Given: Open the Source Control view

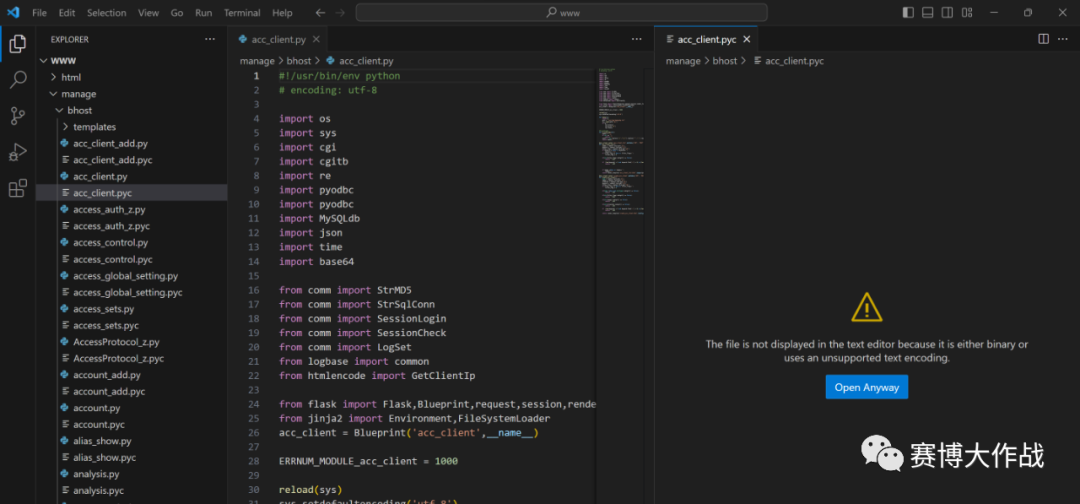Looking at the screenshot, I should [x=18, y=116].
